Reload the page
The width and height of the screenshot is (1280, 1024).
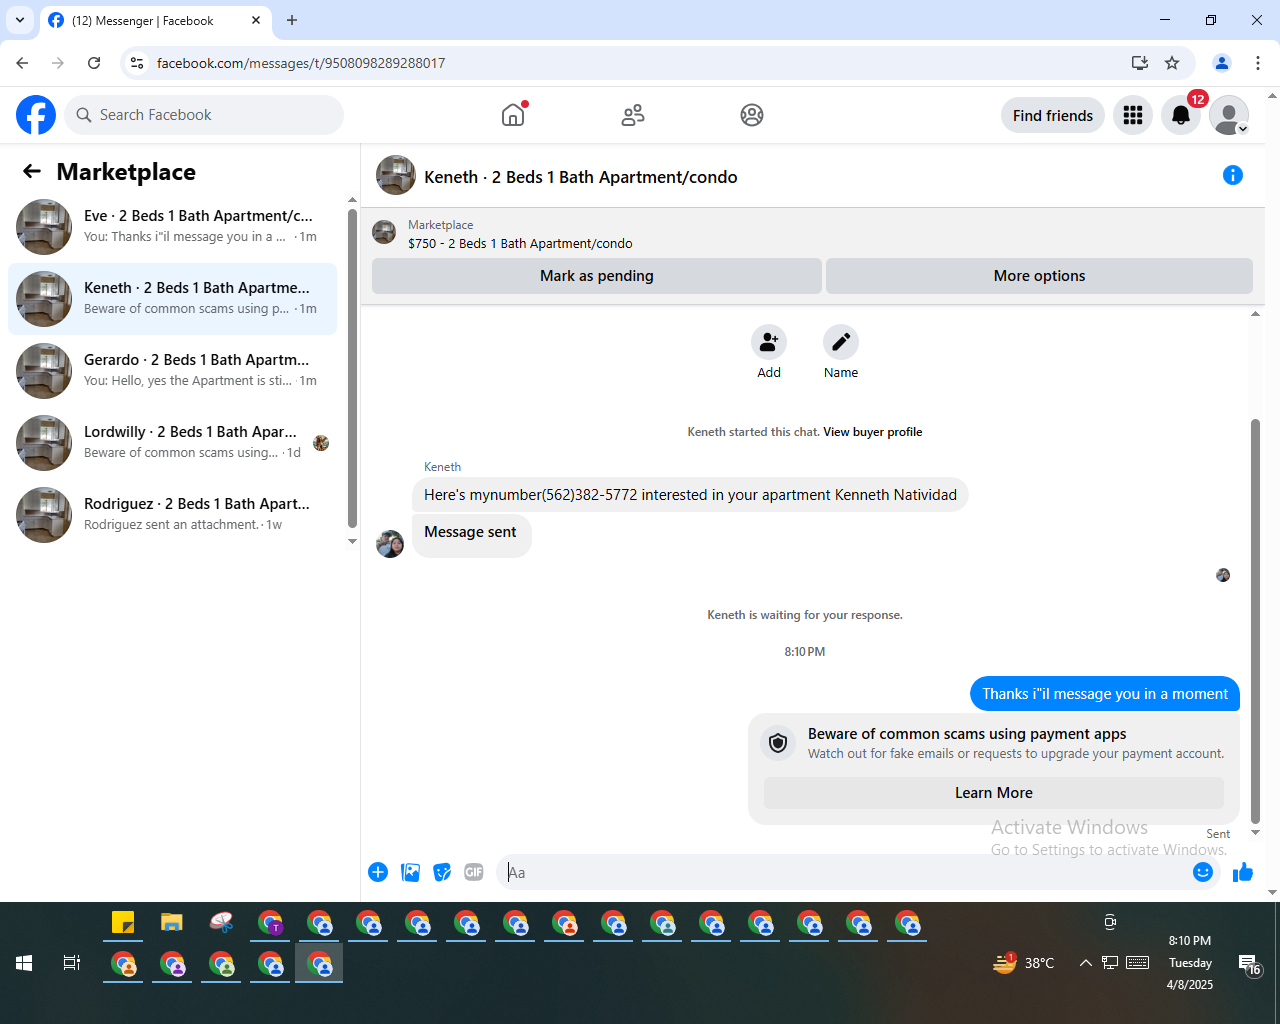pos(94,63)
